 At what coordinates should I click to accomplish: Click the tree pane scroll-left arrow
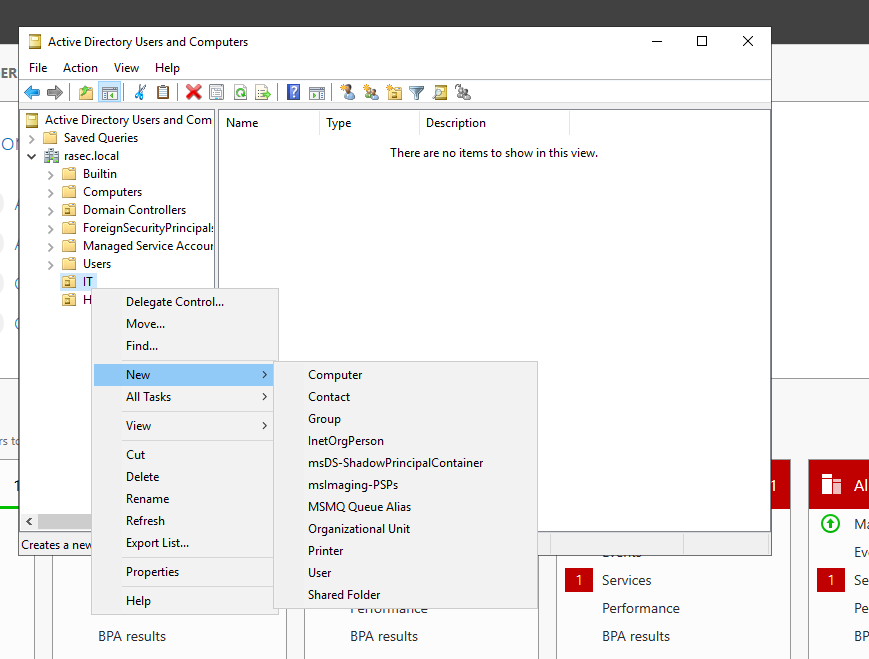(x=29, y=522)
